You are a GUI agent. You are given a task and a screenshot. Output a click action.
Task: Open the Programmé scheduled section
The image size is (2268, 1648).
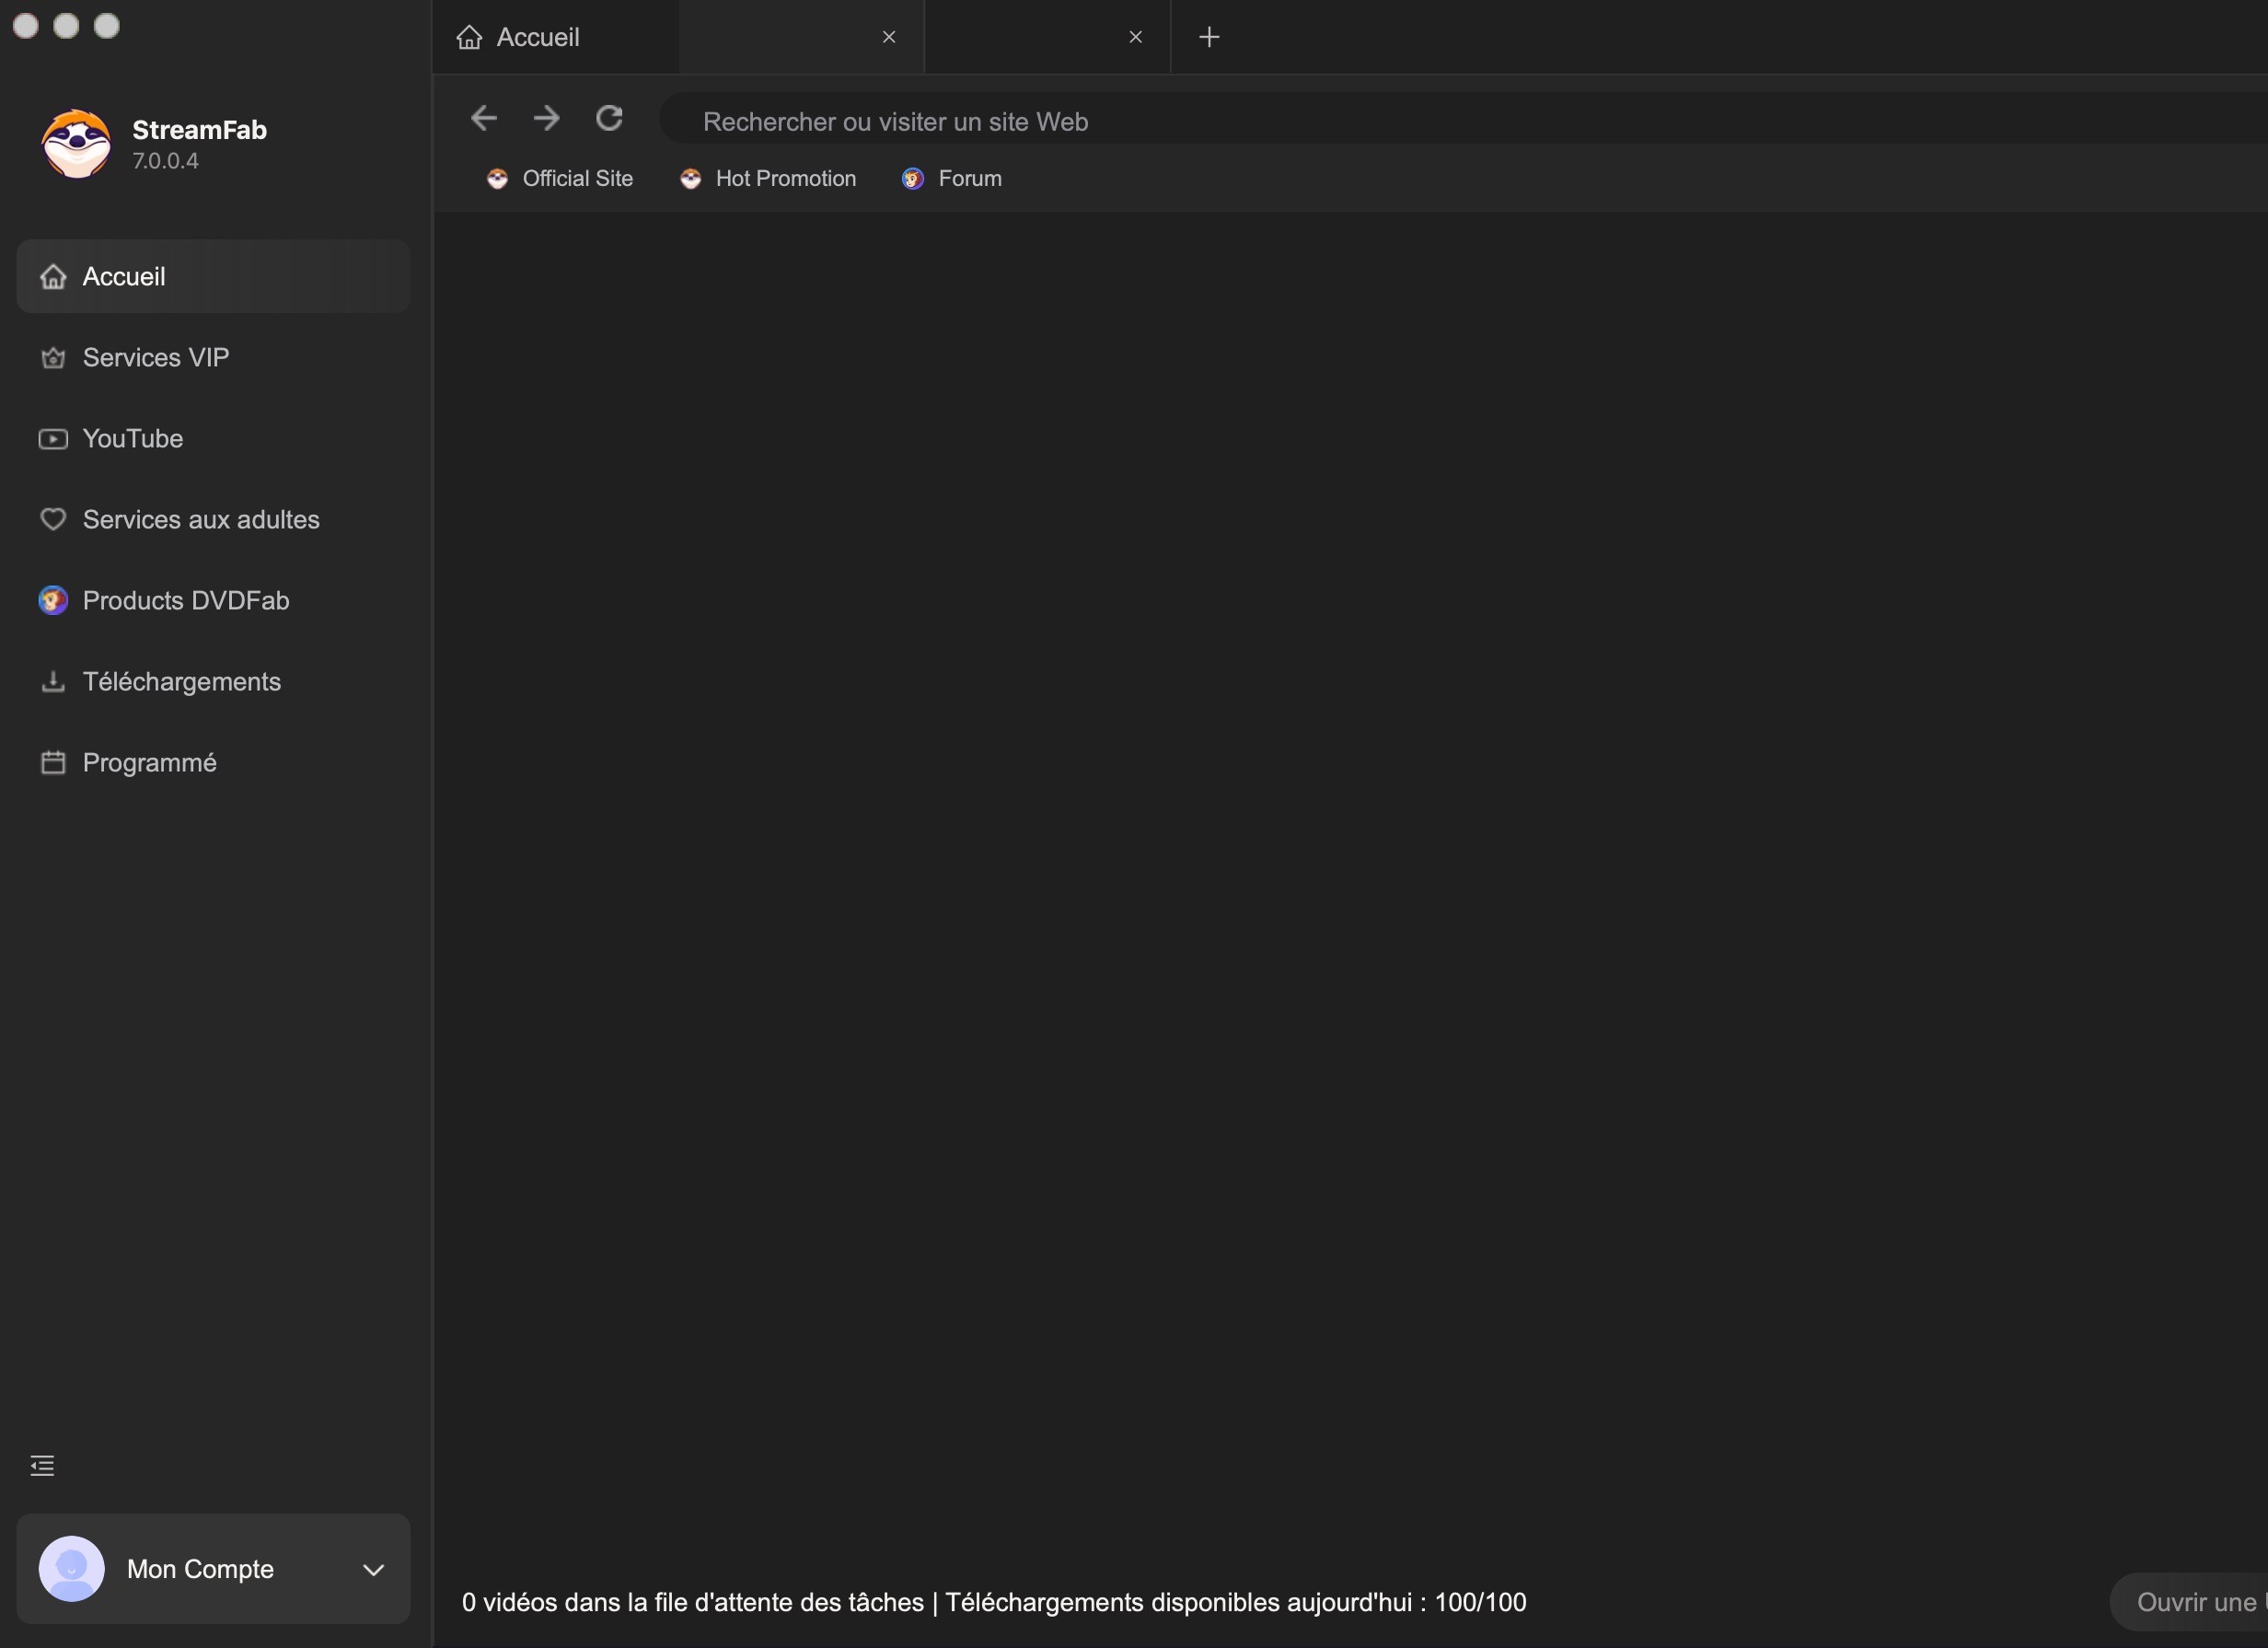click(x=150, y=763)
